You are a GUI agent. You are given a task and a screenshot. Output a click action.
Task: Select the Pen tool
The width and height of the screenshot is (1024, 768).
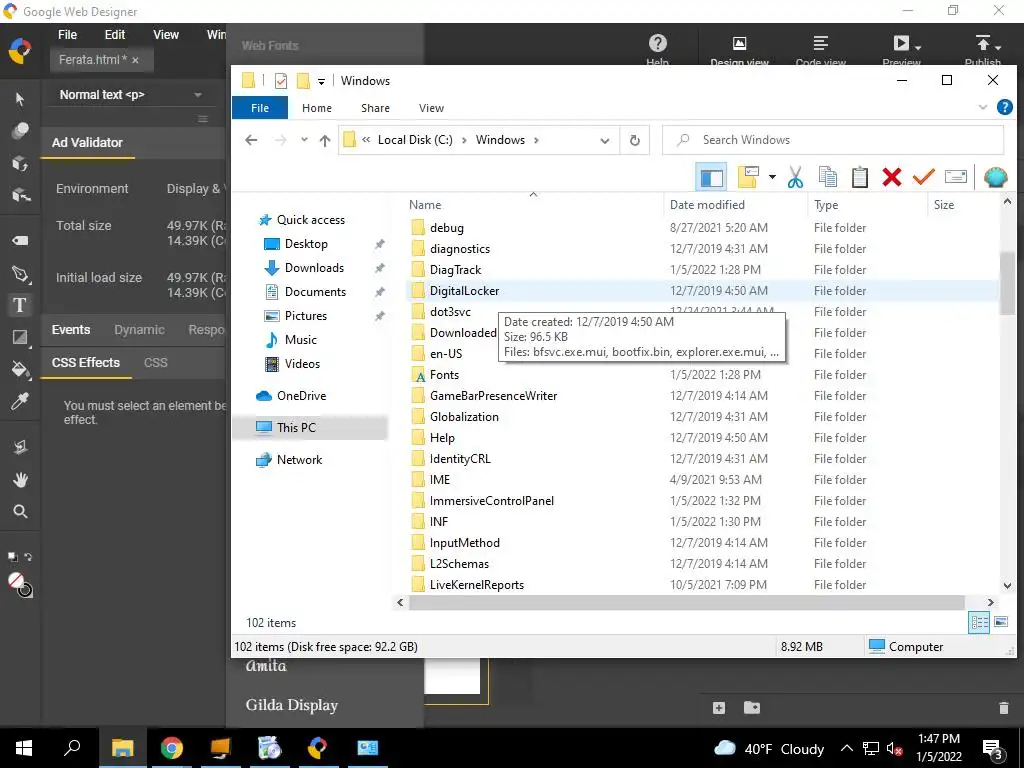(20, 274)
